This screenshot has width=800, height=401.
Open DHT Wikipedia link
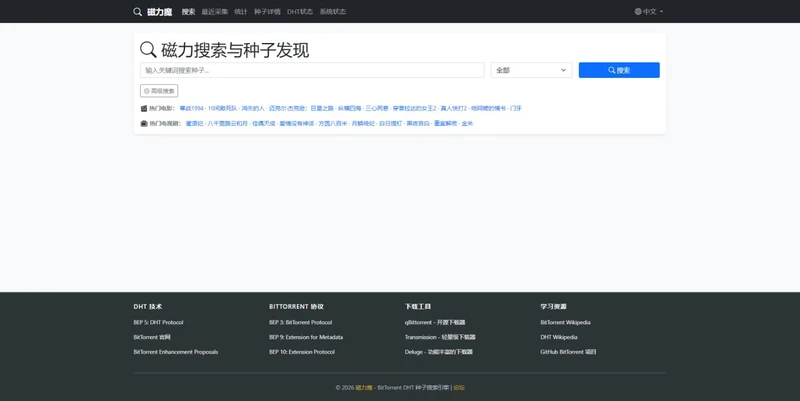coord(559,337)
